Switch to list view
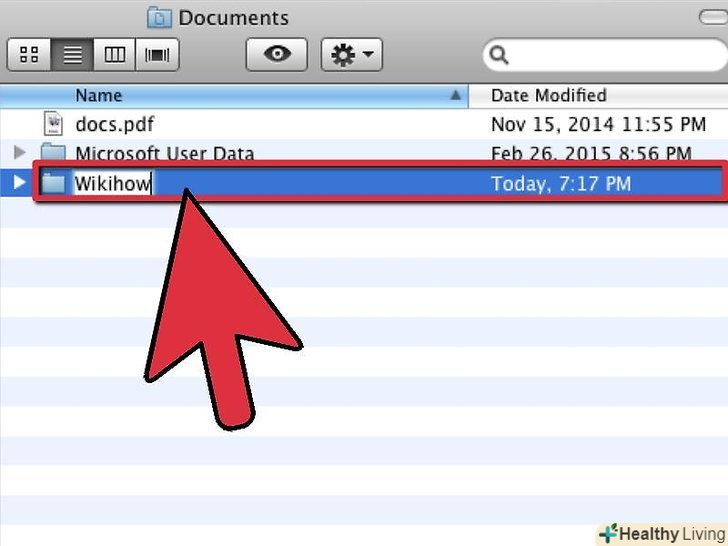Viewport: 728px width, 546px height. (72, 55)
